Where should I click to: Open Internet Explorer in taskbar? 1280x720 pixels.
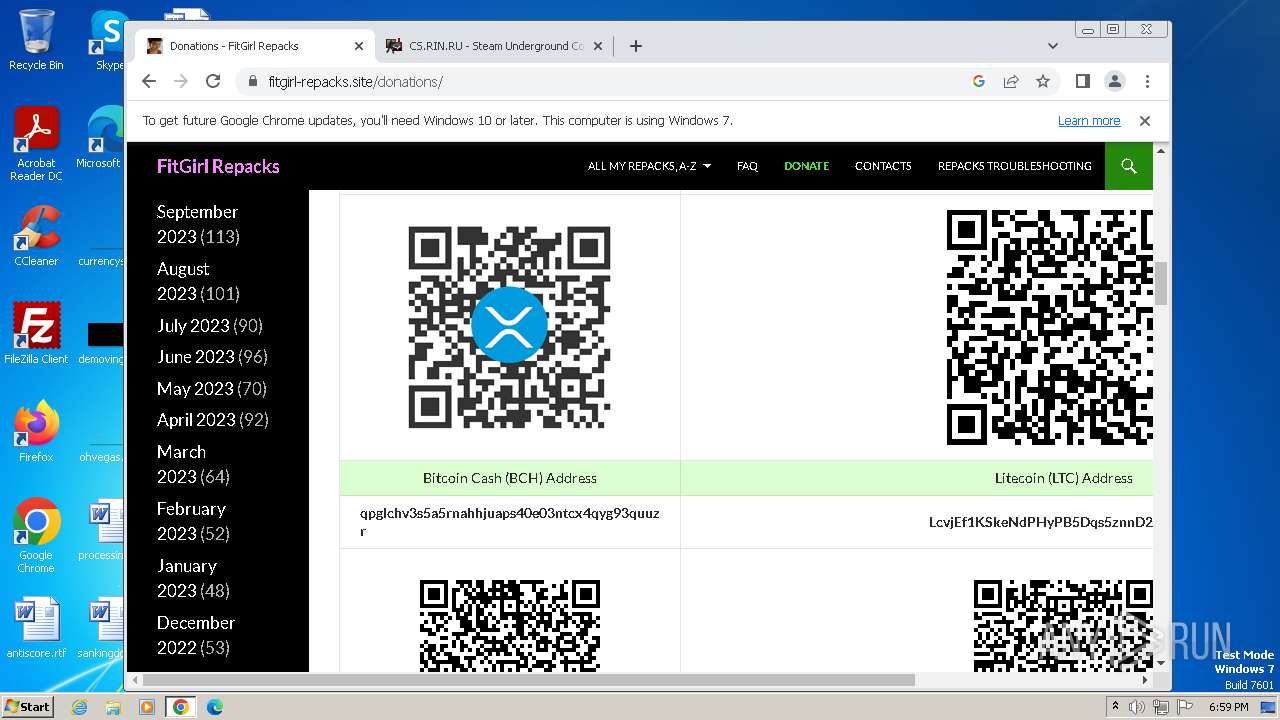click(79, 707)
